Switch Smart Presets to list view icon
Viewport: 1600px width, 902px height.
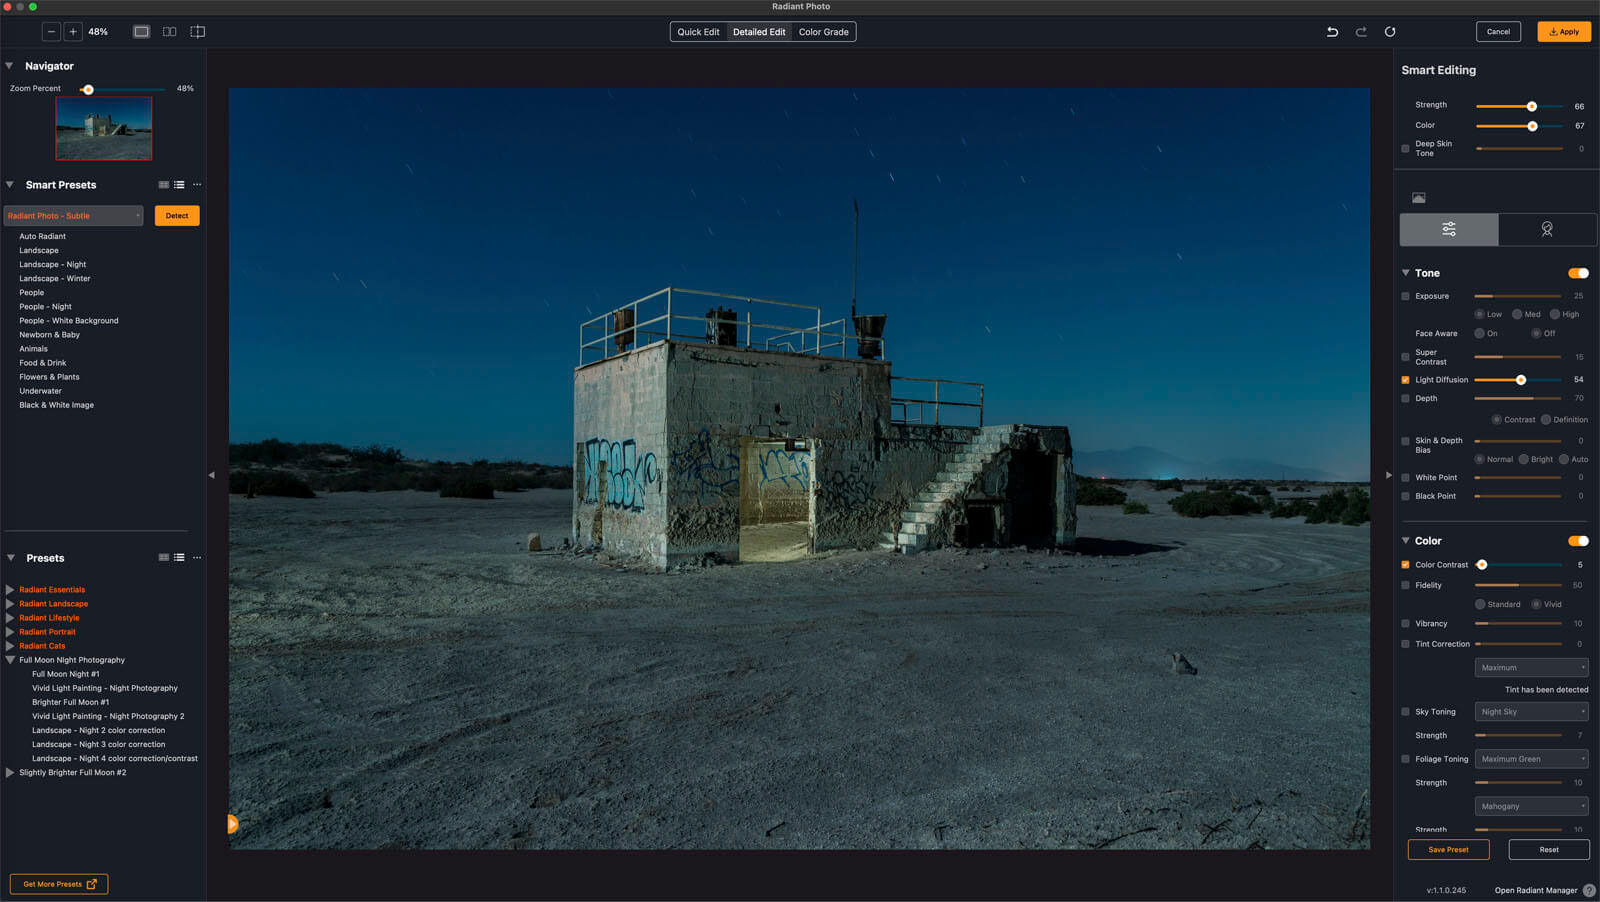coord(179,185)
